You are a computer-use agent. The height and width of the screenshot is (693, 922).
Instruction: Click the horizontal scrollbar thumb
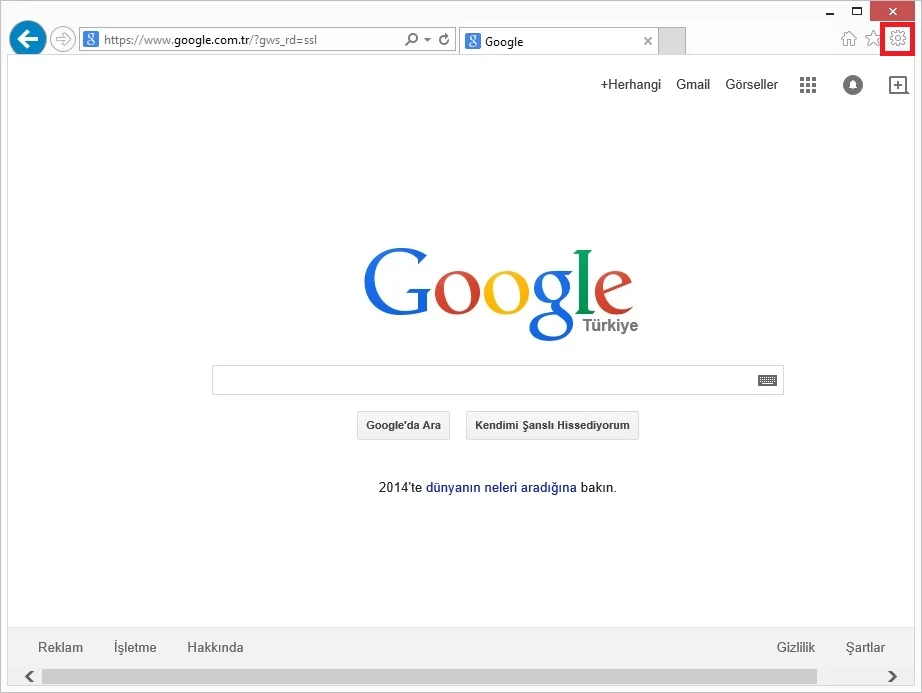[x=429, y=677]
